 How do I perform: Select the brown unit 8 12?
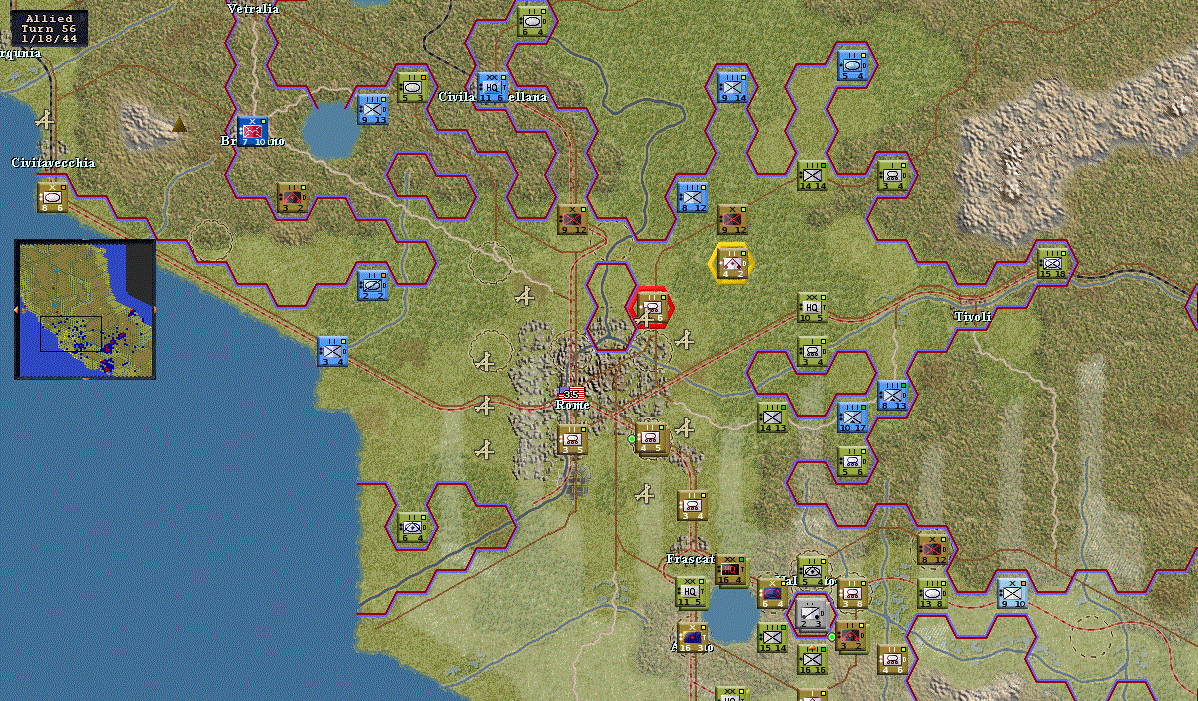(x=932, y=548)
